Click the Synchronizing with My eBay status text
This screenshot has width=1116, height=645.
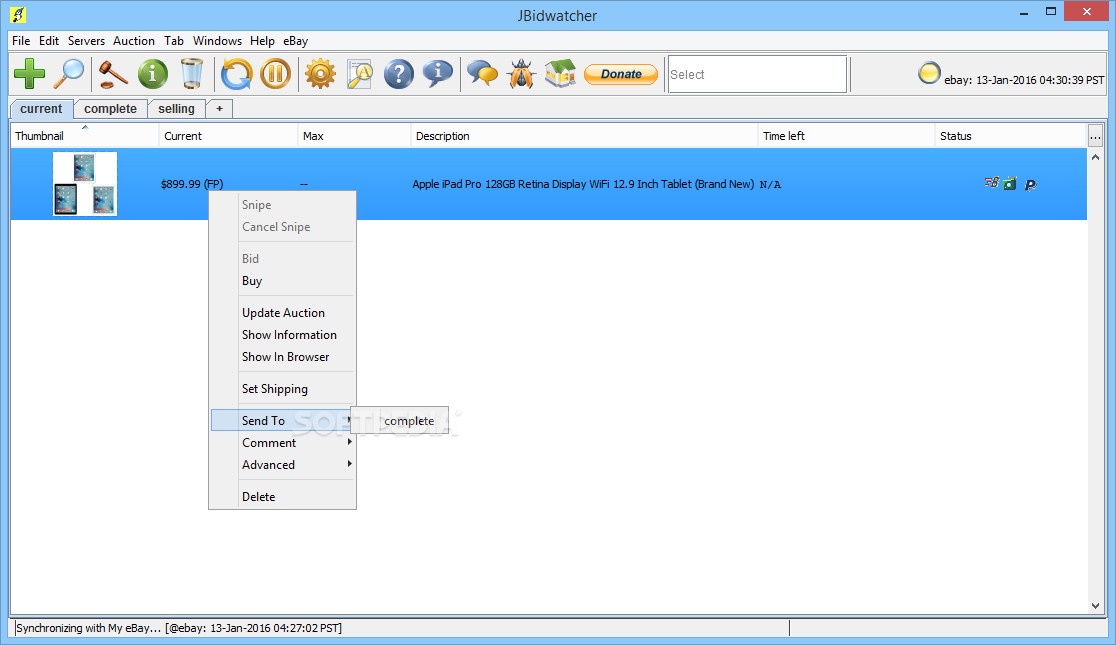point(179,628)
